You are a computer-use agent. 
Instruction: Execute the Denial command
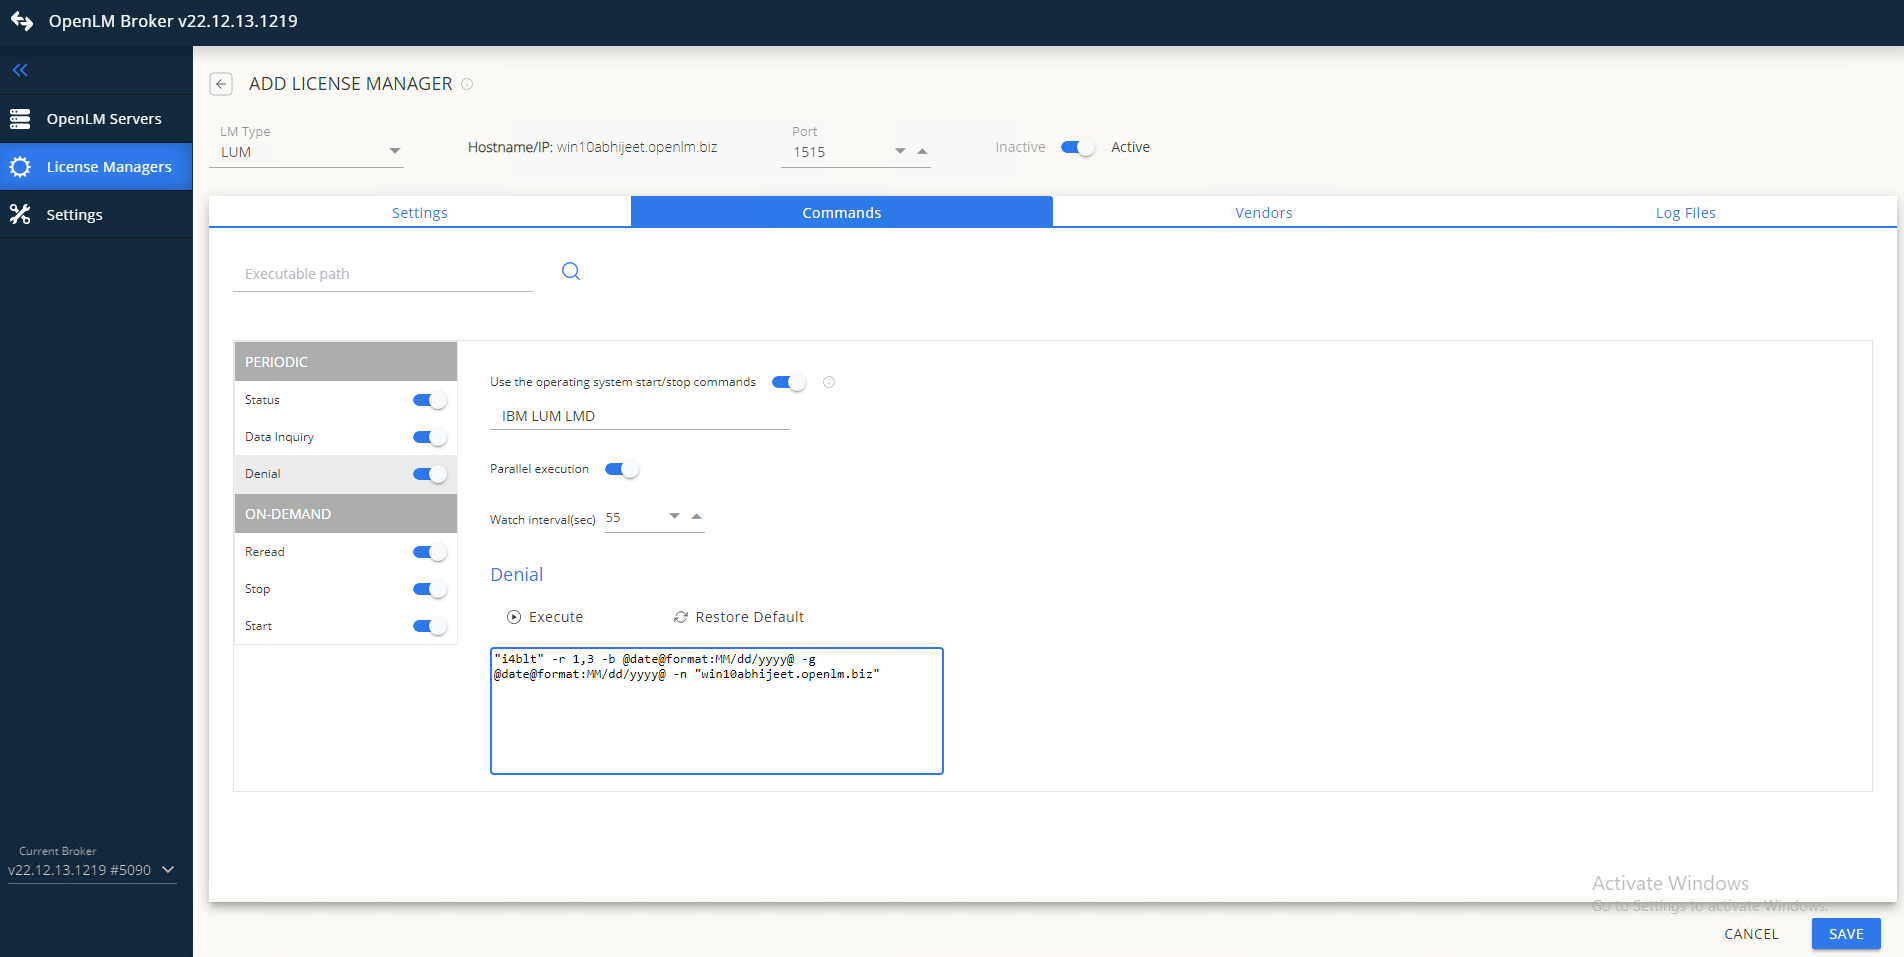(544, 617)
